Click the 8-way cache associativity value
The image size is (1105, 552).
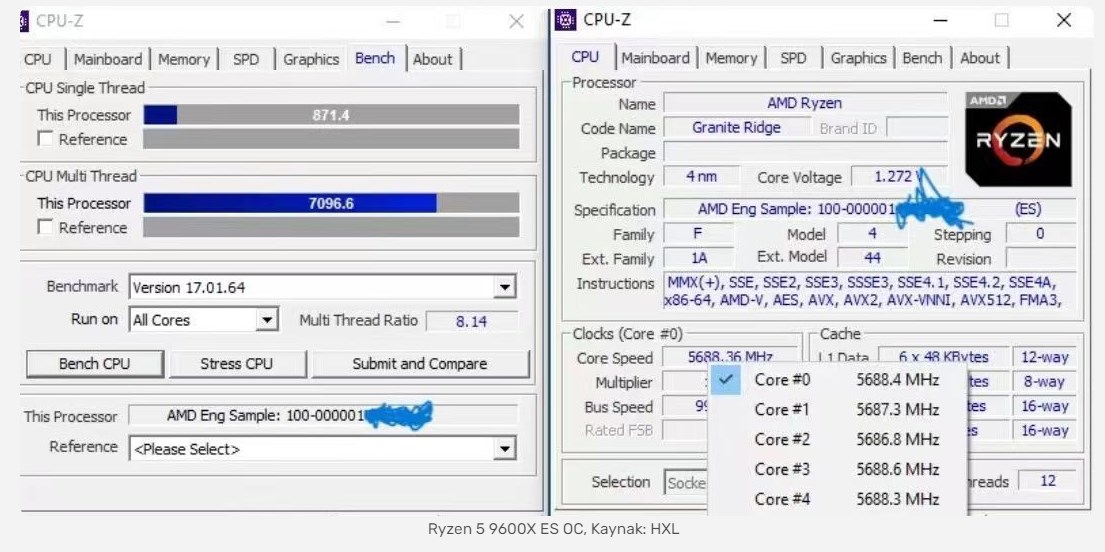[1044, 381]
